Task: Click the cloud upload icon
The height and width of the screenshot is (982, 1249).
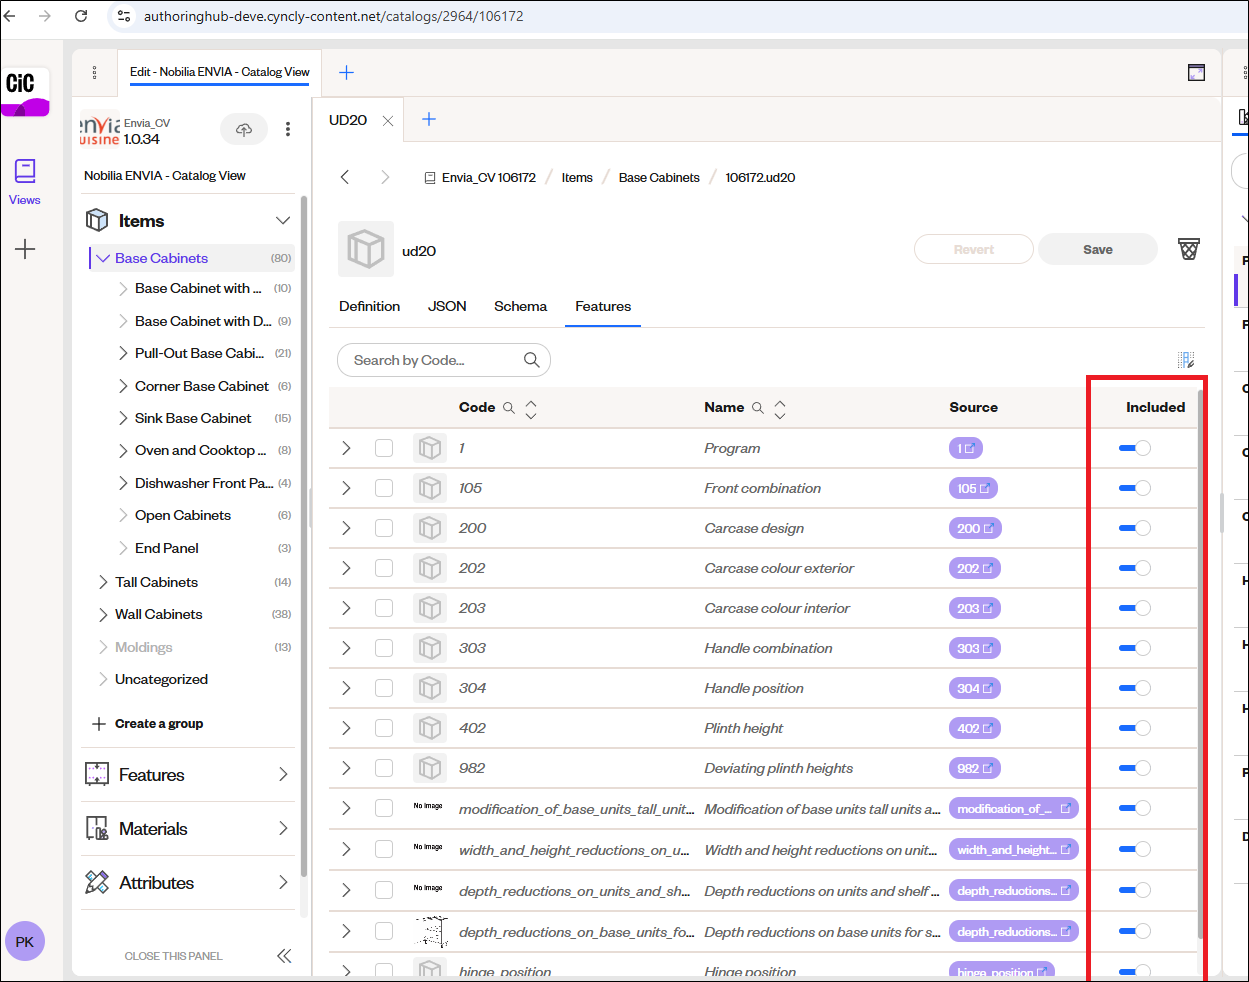Action: 244,129
